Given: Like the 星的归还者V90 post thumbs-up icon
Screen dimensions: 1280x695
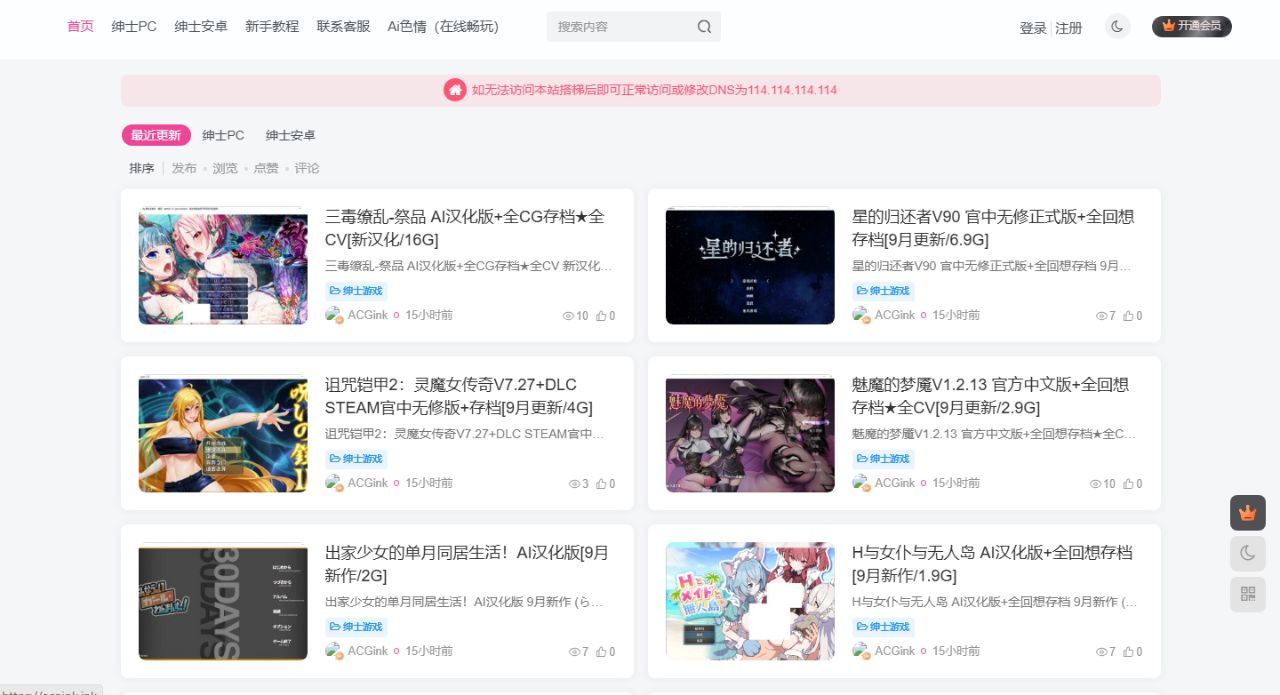Looking at the screenshot, I should click(x=1128, y=316).
